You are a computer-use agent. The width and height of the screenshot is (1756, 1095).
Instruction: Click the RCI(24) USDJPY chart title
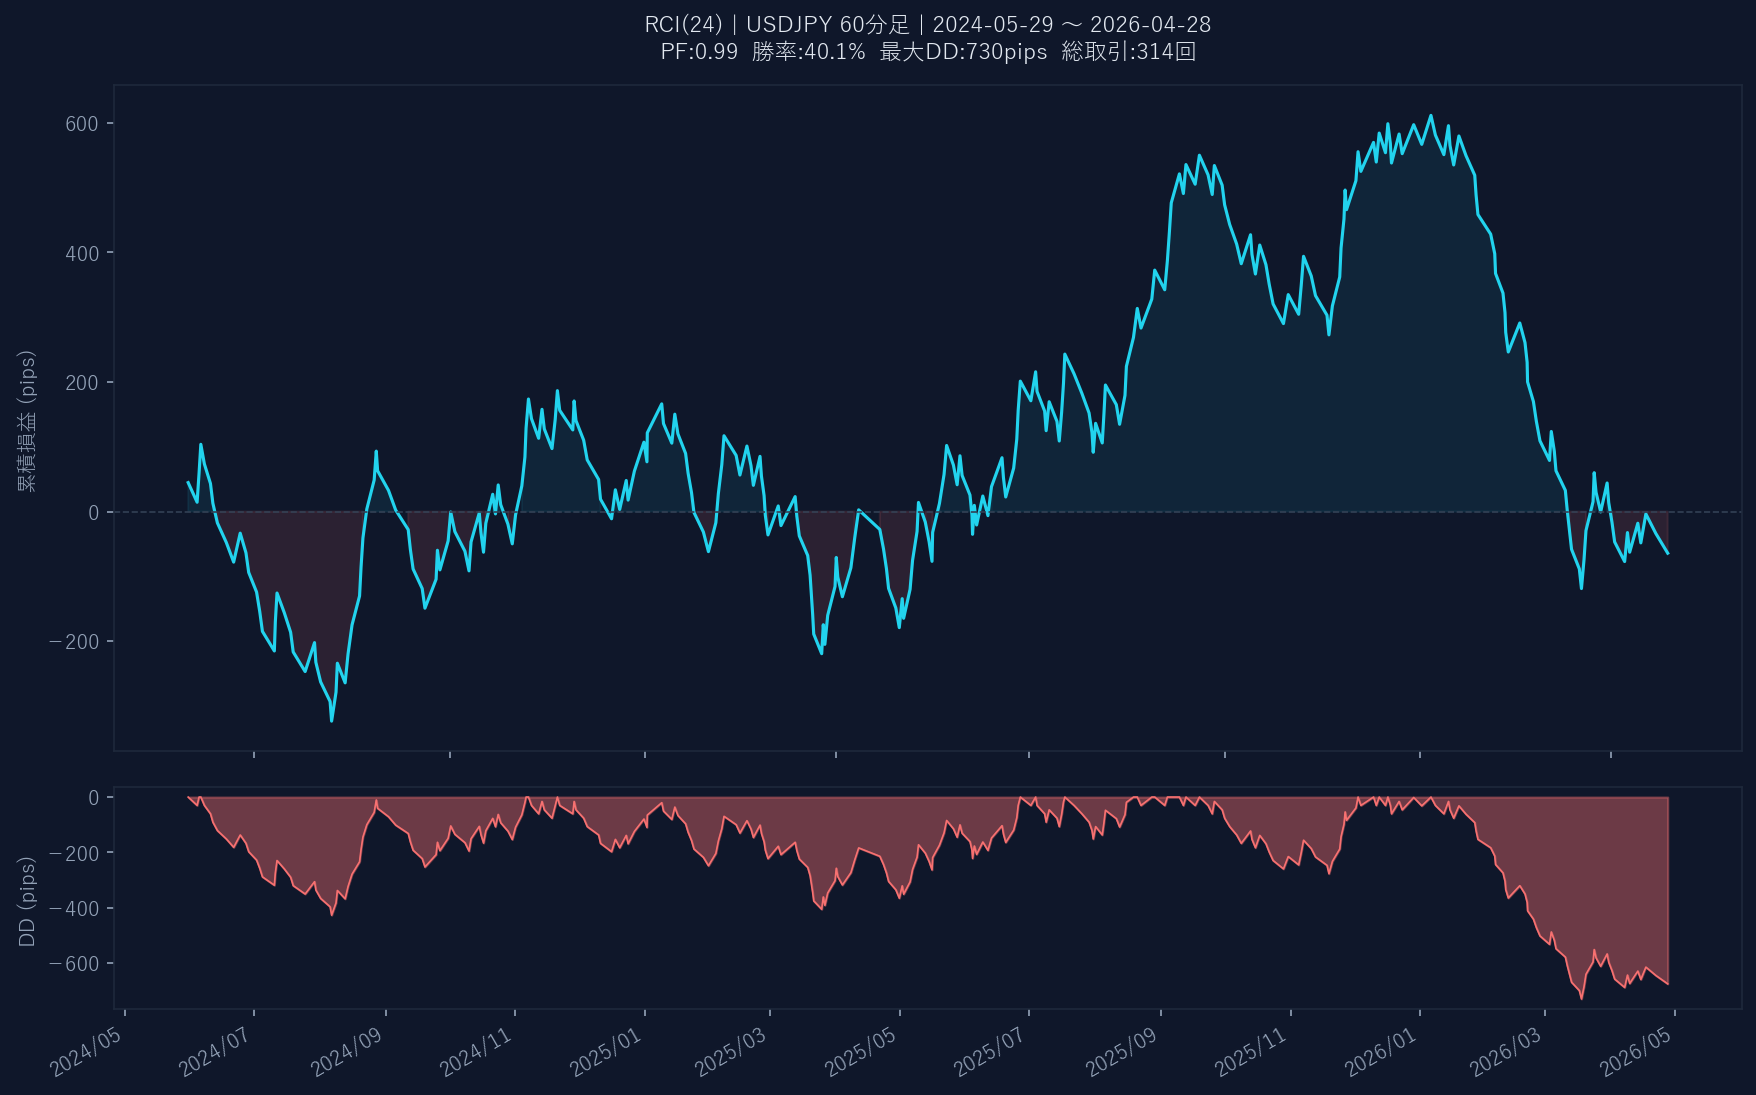tap(927, 24)
